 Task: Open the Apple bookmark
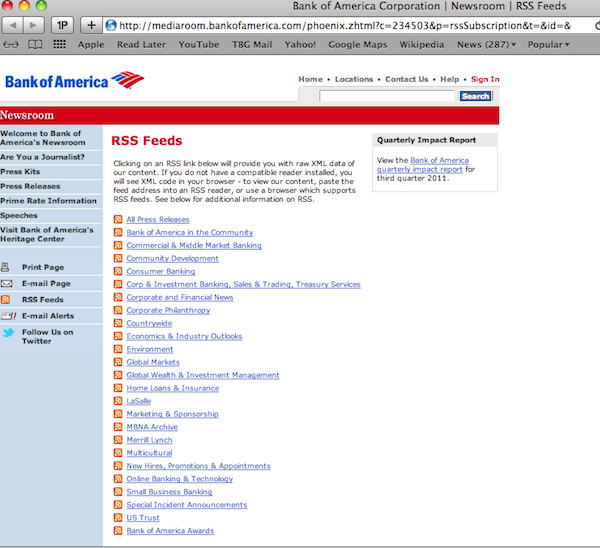[91, 45]
